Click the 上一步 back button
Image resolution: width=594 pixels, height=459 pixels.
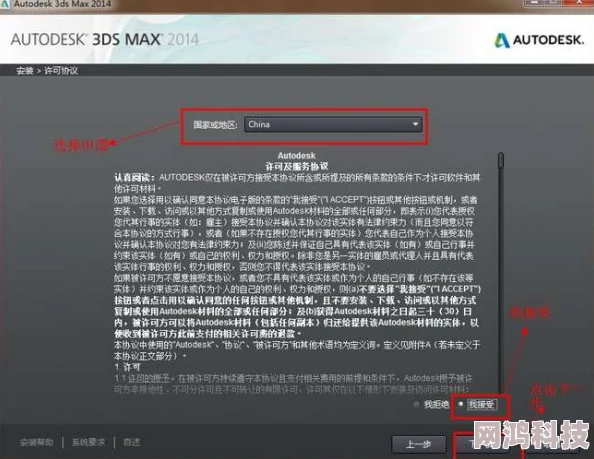click(418, 444)
